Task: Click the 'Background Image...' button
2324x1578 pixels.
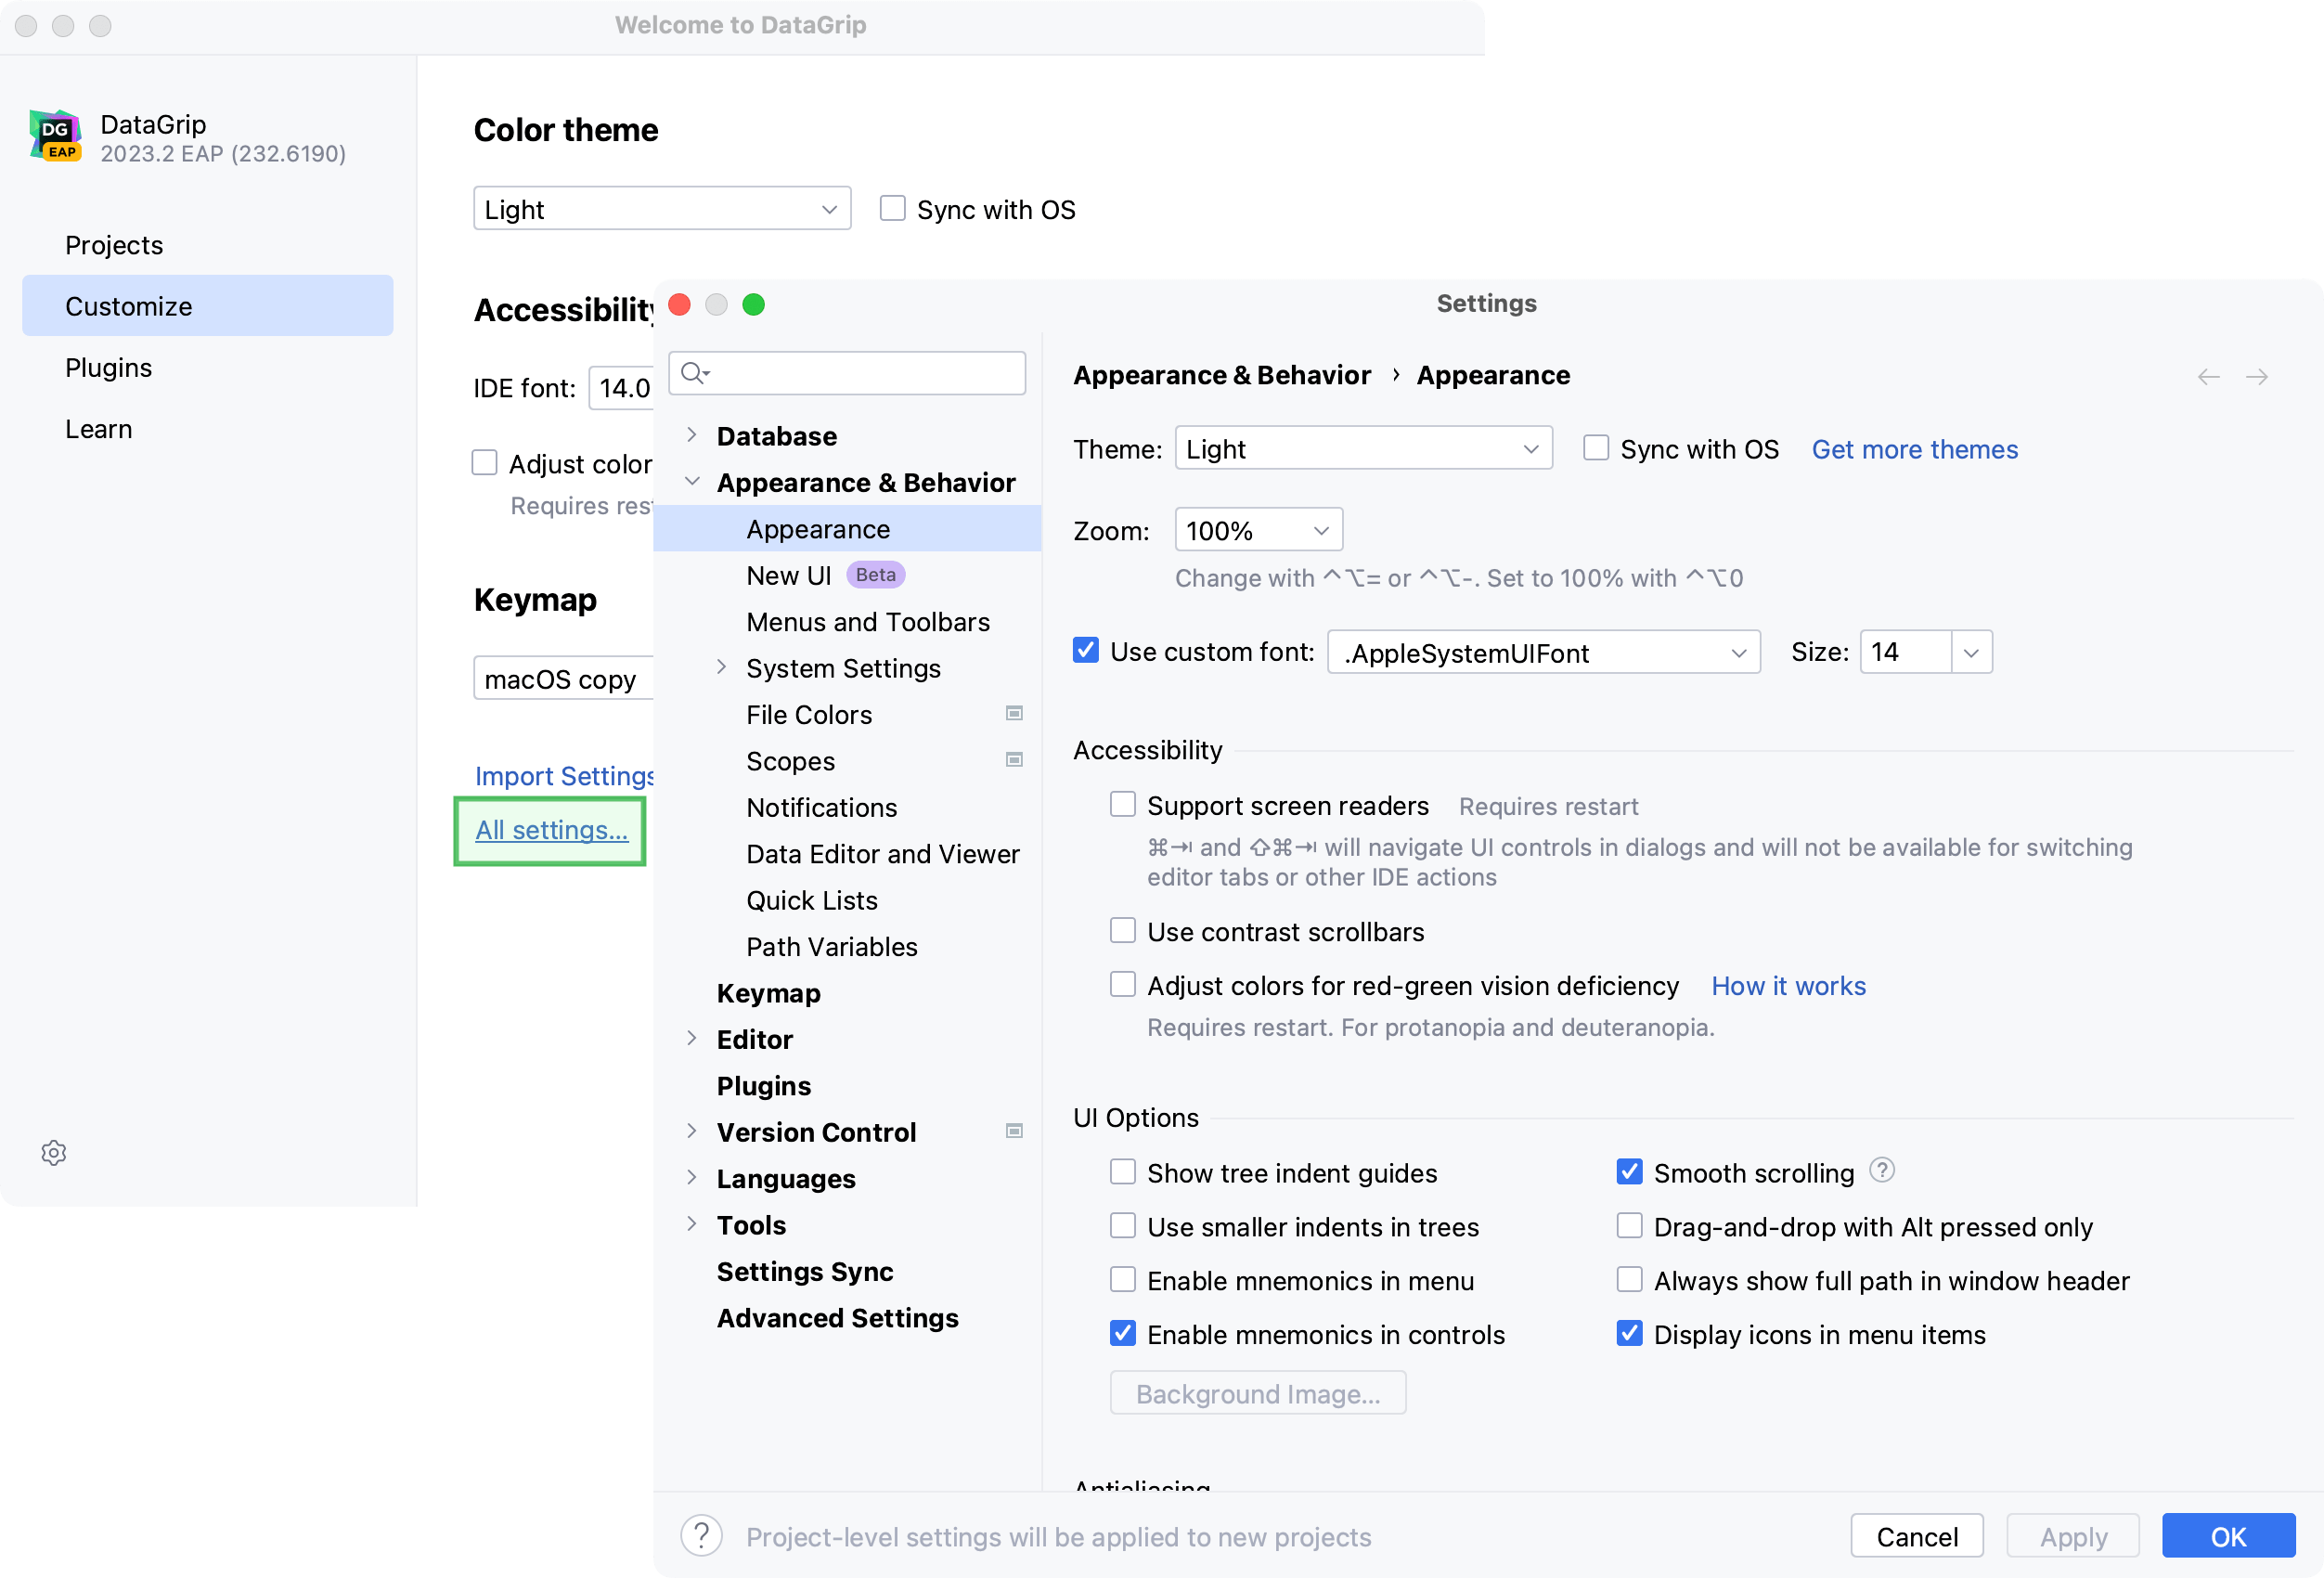Action: coord(1257,1393)
